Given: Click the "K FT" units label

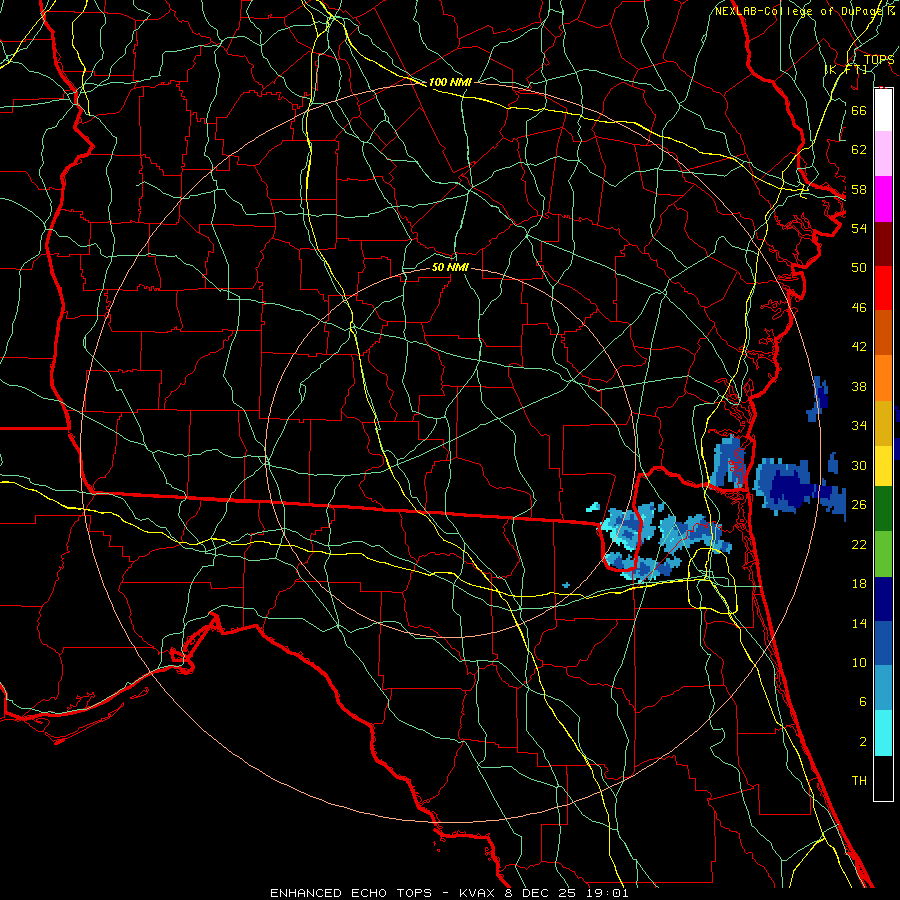Looking at the screenshot, I should [x=846, y=69].
